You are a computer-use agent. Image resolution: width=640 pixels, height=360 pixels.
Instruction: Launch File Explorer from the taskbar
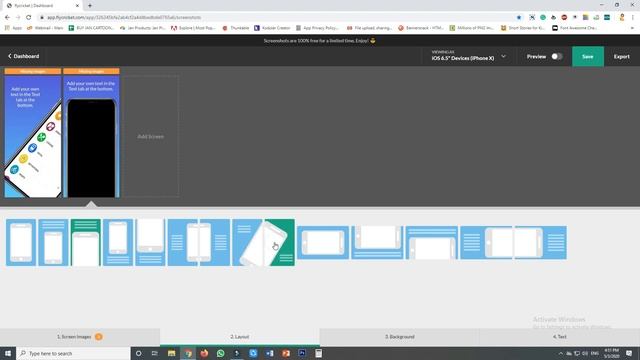(x=171, y=353)
